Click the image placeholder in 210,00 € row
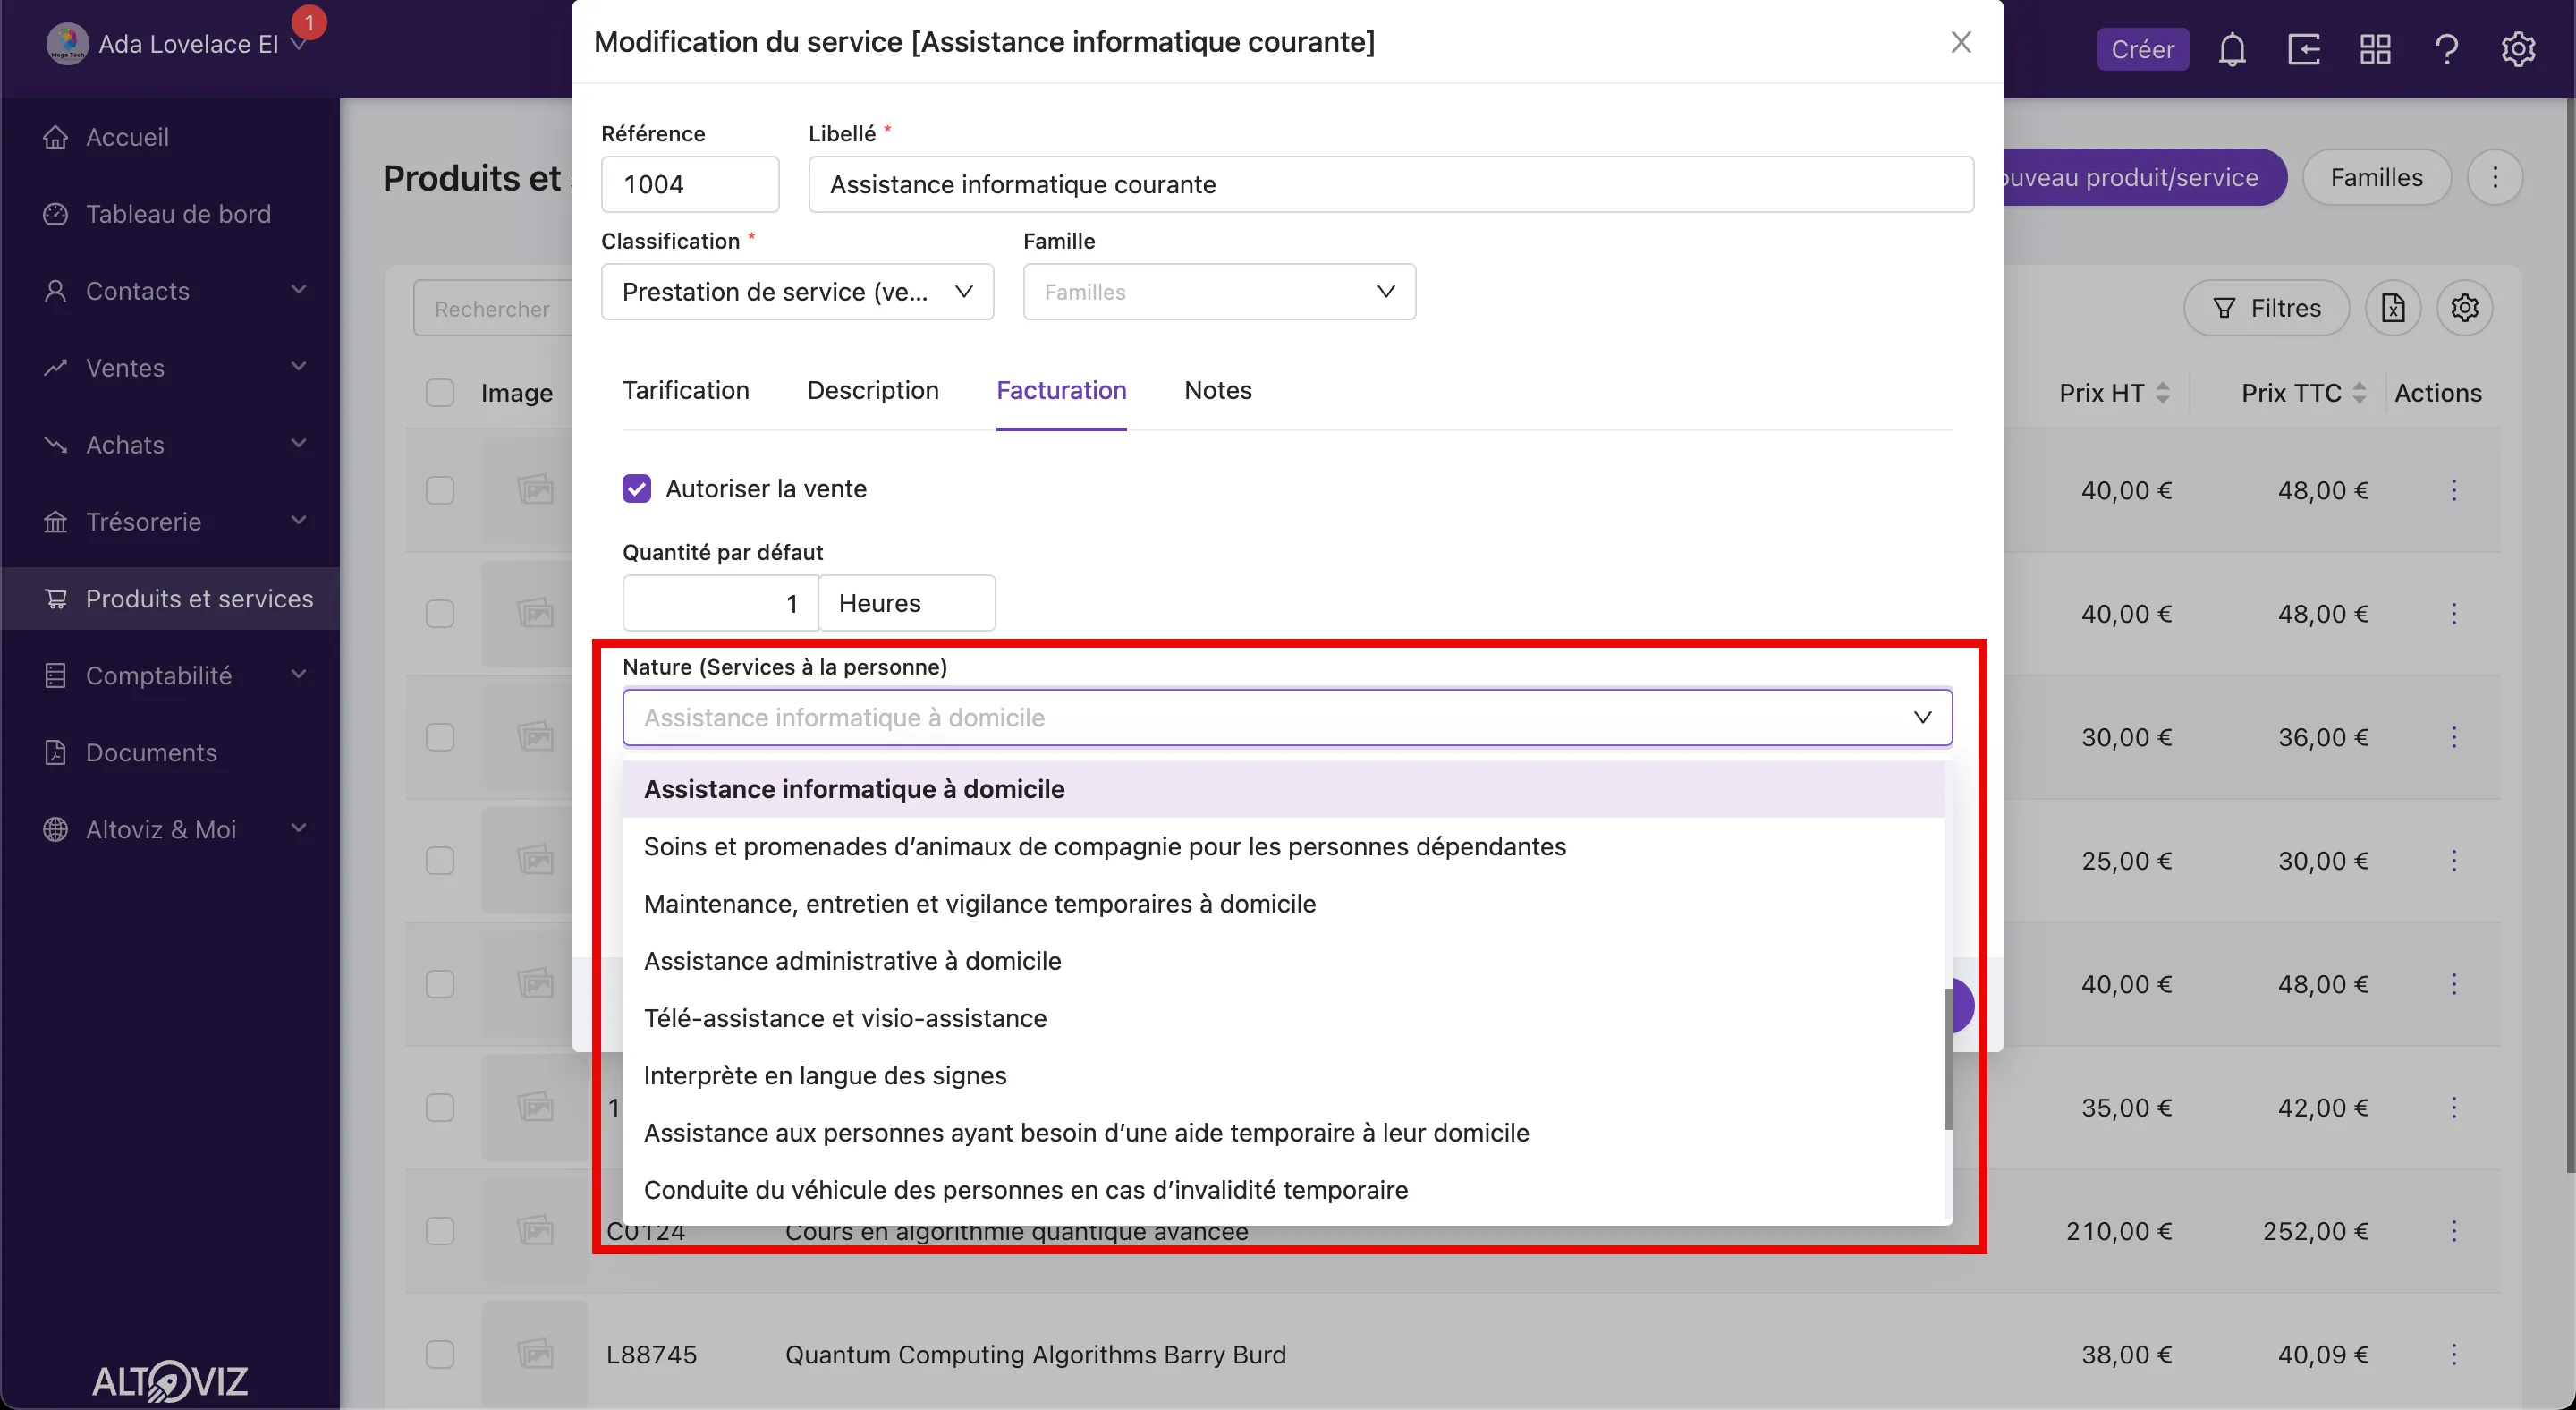This screenshot has height=1410, width=2576. 535,1231
